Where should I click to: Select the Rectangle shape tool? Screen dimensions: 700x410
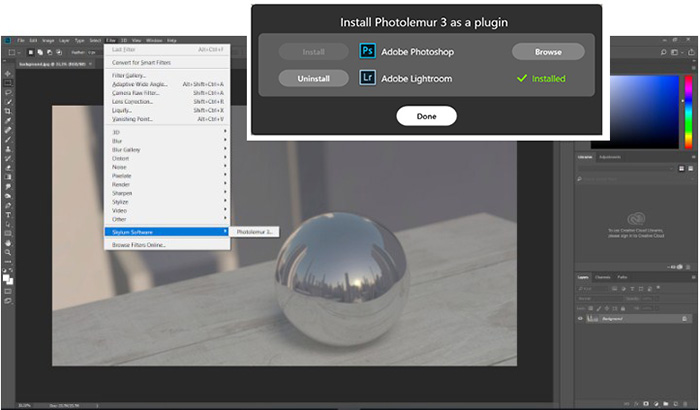tap(8, 233)
